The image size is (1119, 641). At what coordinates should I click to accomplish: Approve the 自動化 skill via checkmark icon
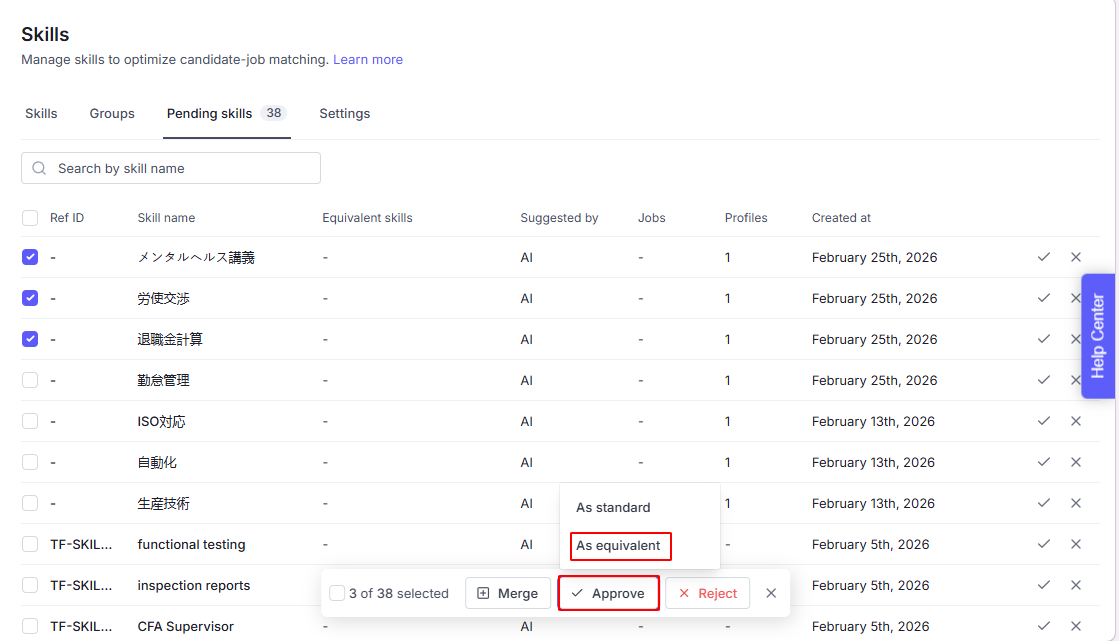(x=1043, y=462)
